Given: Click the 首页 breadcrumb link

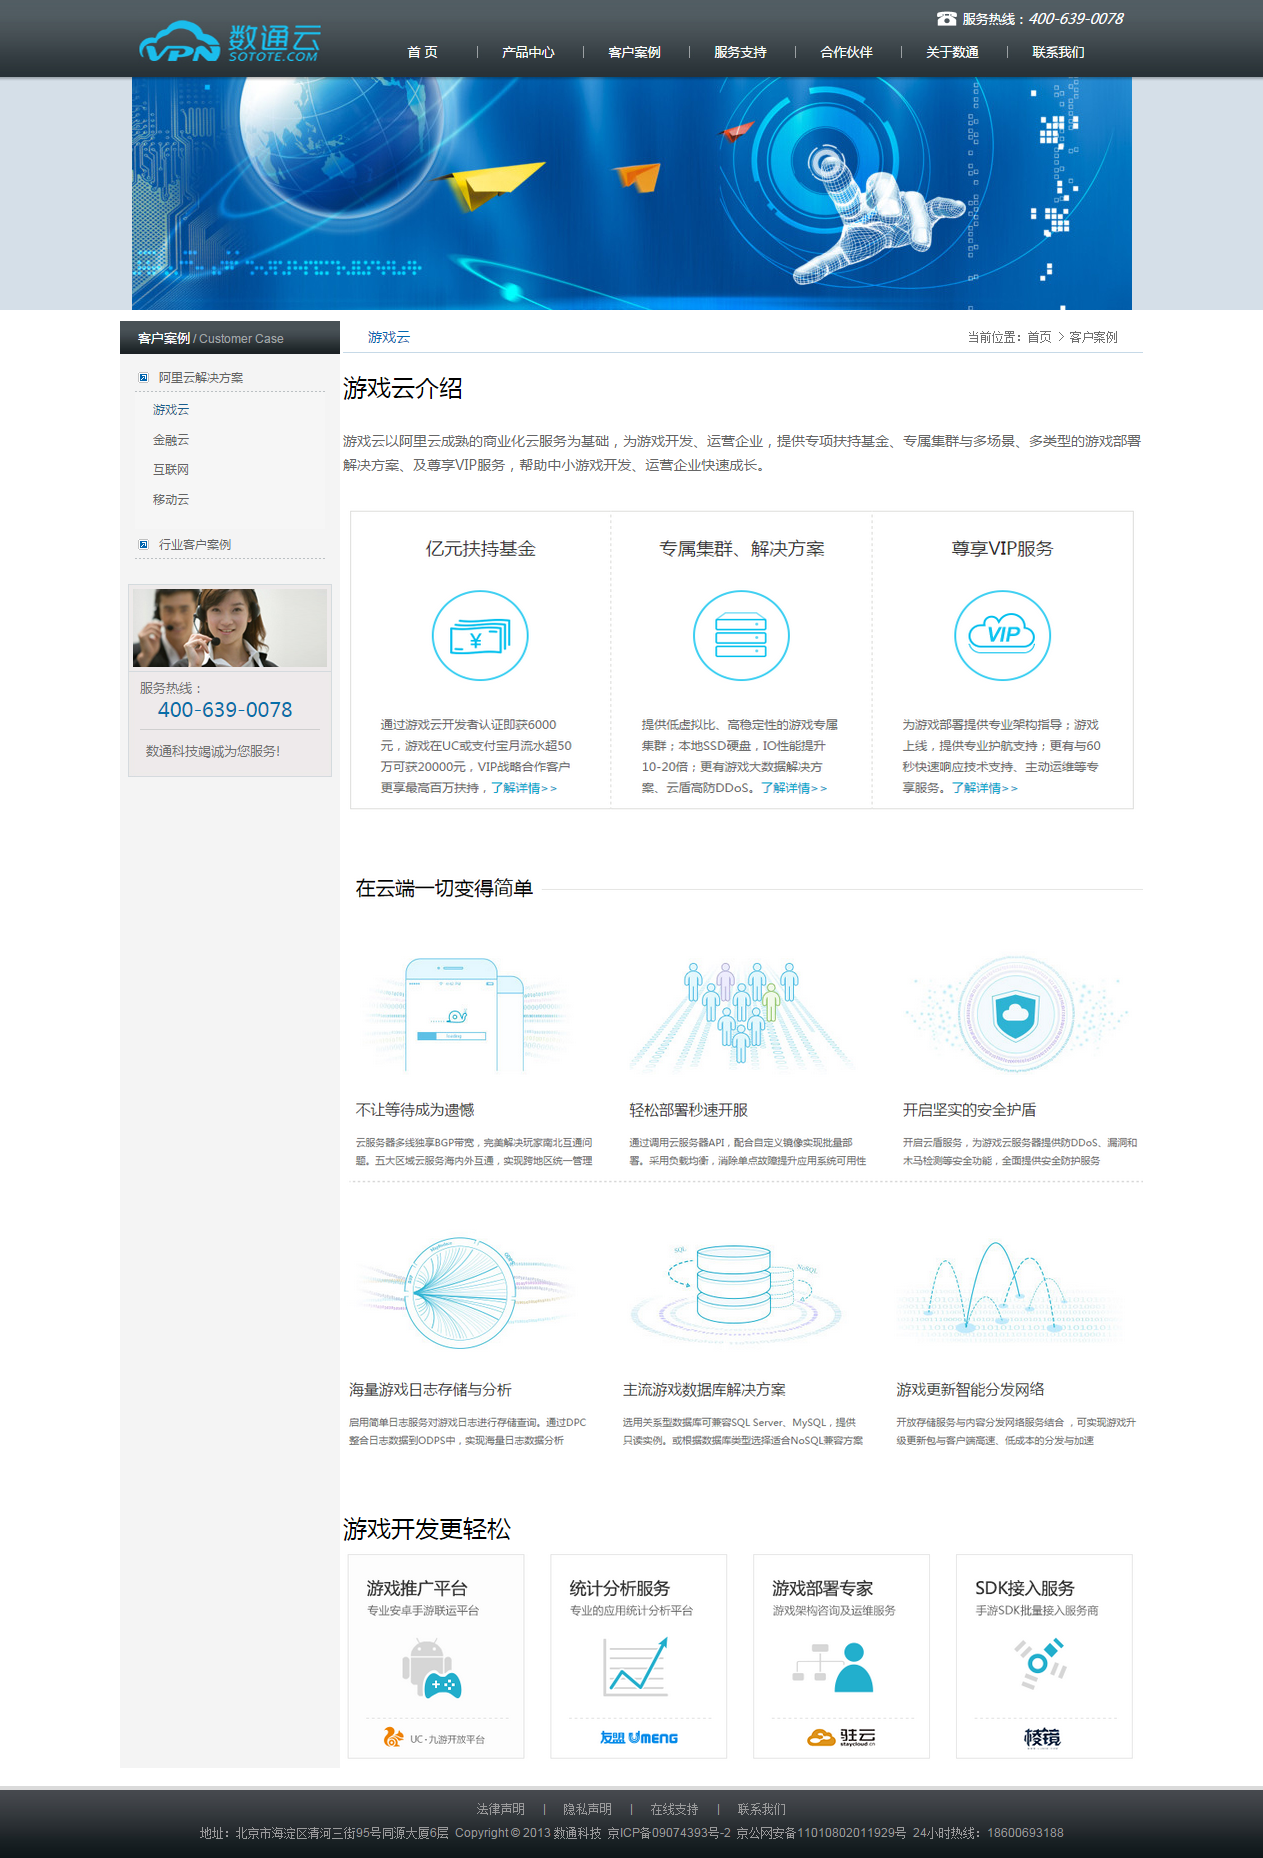Looking at the screenshot, I should click(1039, 338).
